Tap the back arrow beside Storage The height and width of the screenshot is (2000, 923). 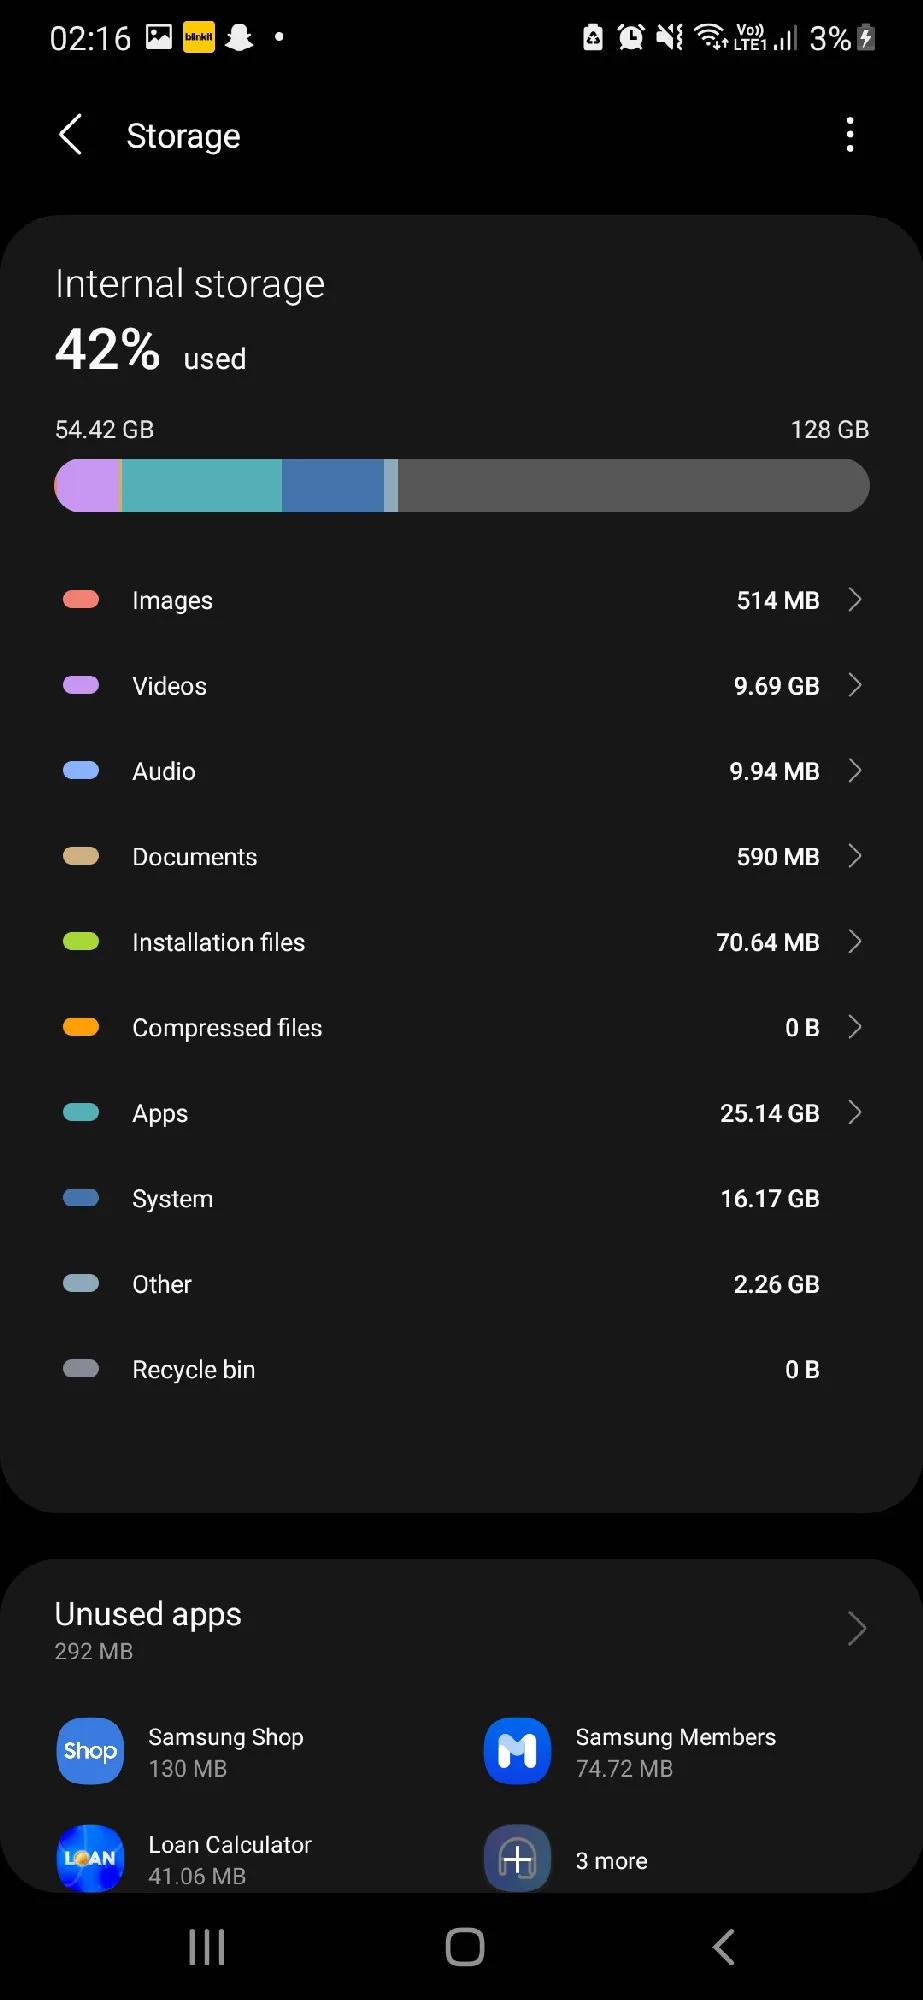click(x=70, y=135)
